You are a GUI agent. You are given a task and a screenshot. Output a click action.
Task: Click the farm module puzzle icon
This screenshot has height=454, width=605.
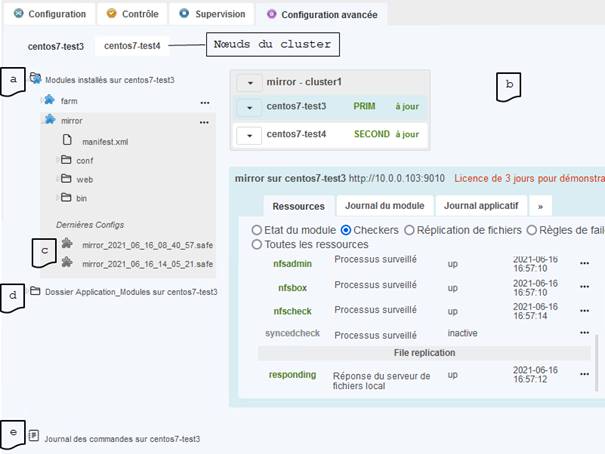coord(48,101)
